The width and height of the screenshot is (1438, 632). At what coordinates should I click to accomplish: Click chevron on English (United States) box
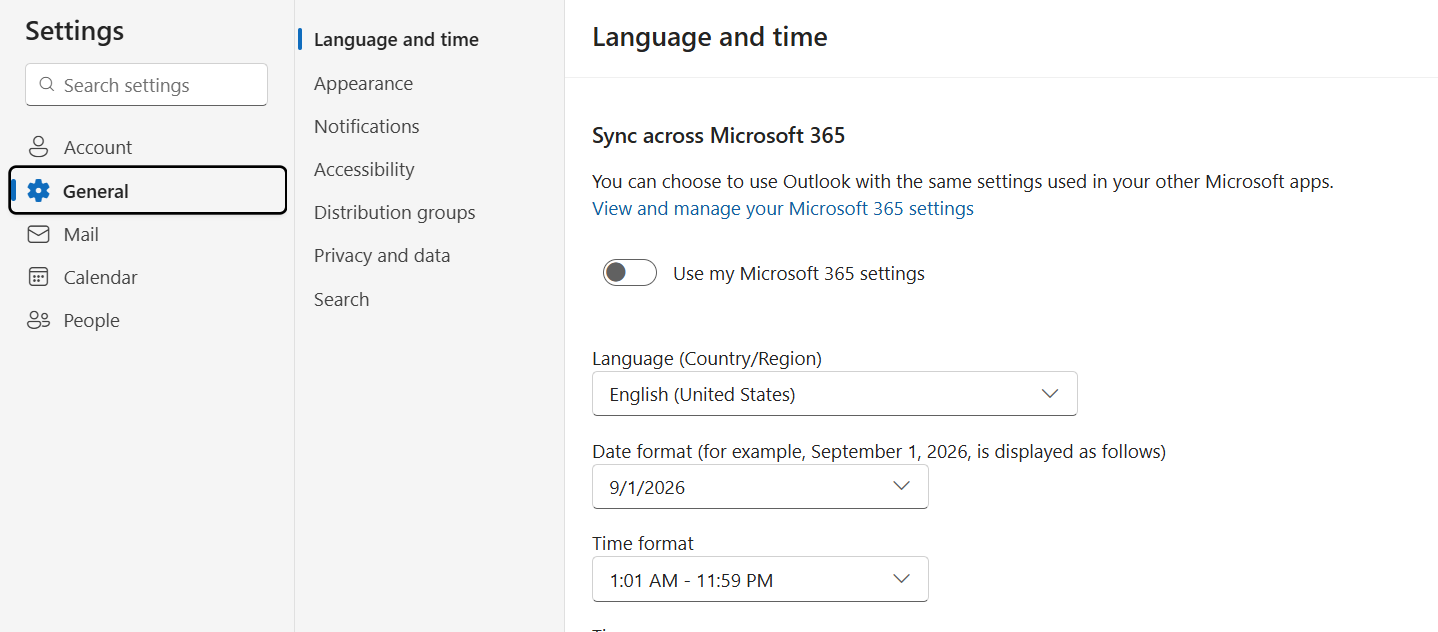click(x=1050, y=394)
